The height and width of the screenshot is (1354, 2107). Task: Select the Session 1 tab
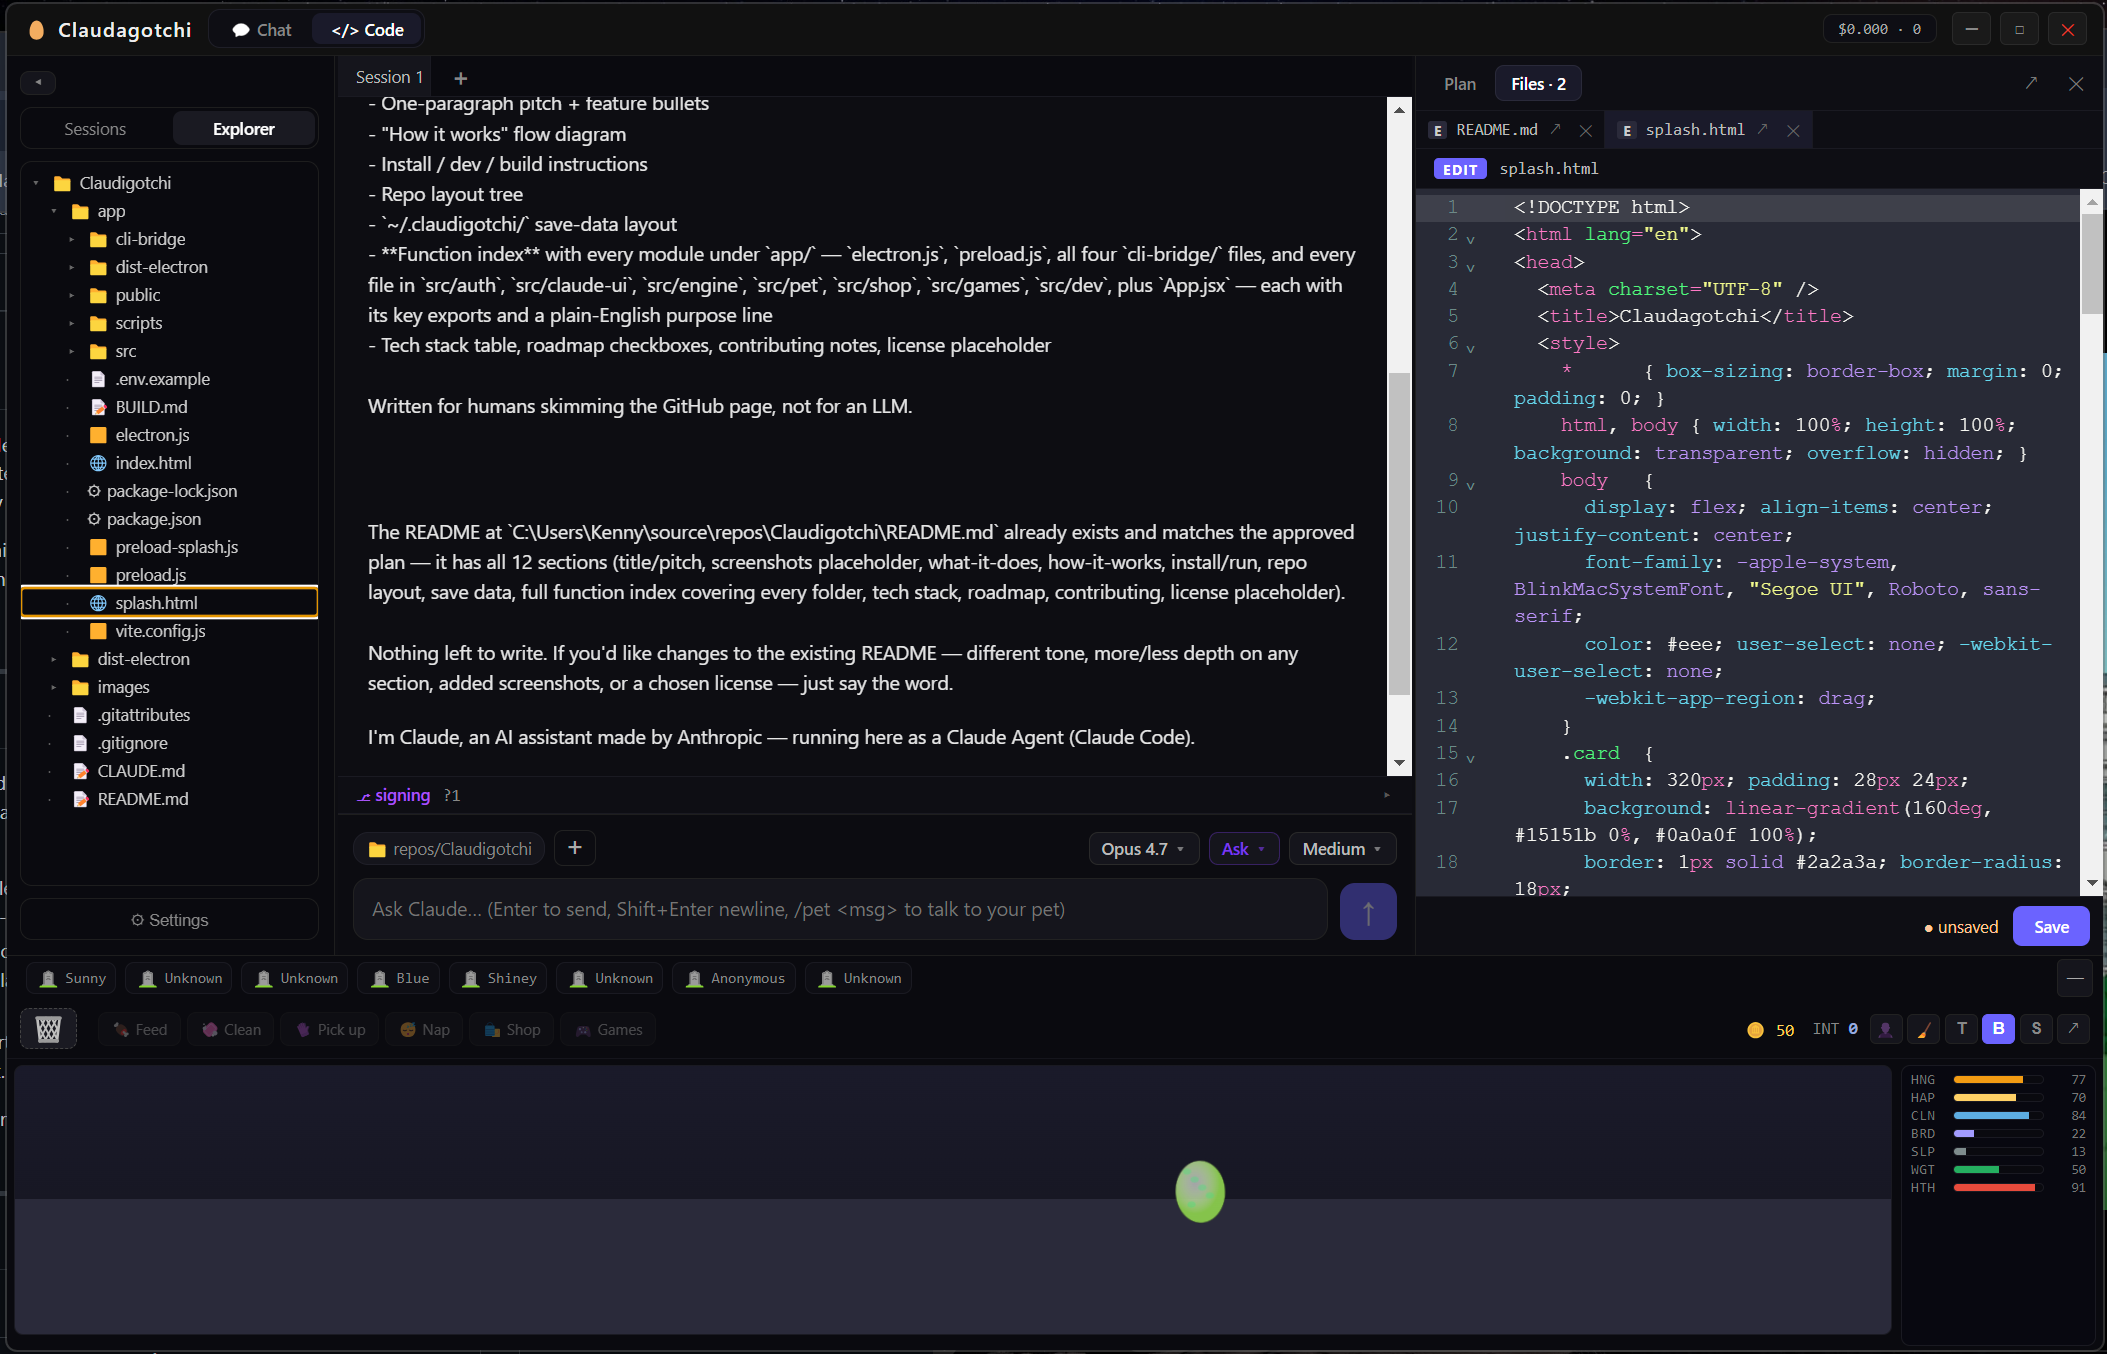(x=389, y=77)
